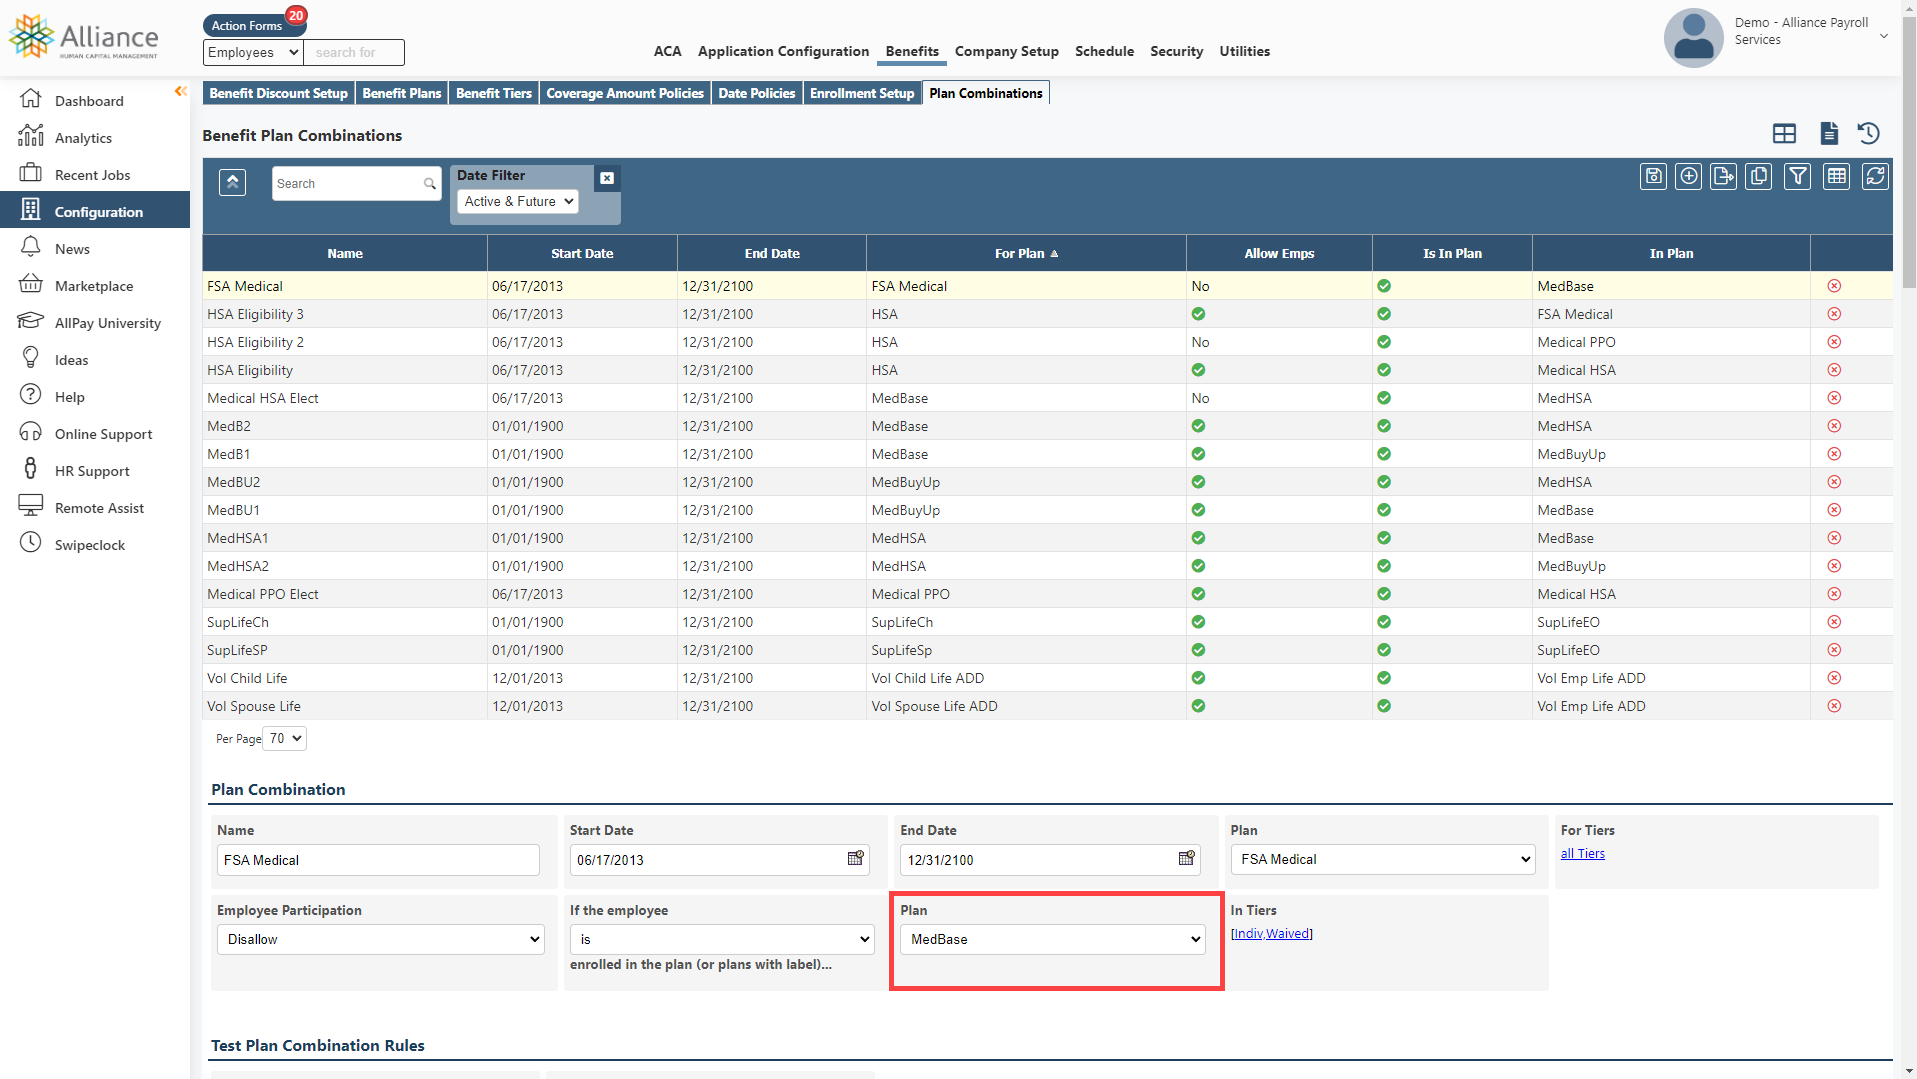Switch to the Benefit Tiers tab

click(494, 93)
